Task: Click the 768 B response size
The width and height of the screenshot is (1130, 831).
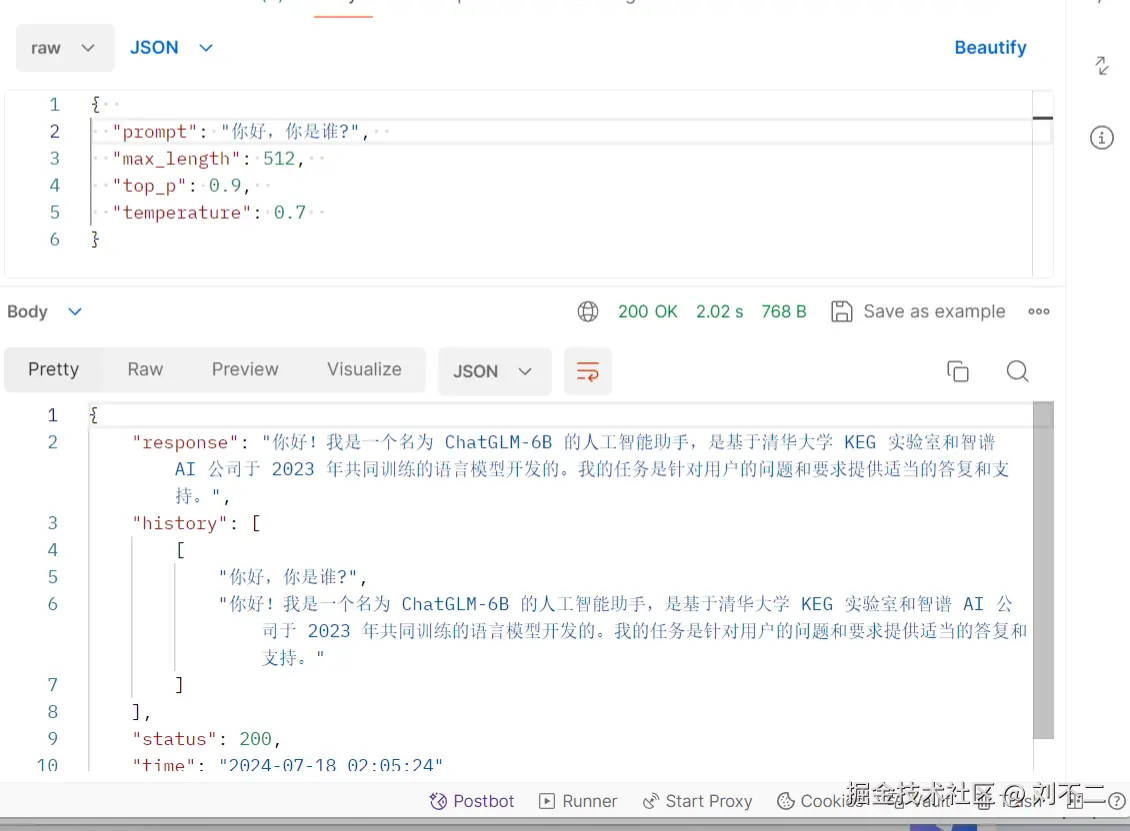Action: click(x=783, y=311)
